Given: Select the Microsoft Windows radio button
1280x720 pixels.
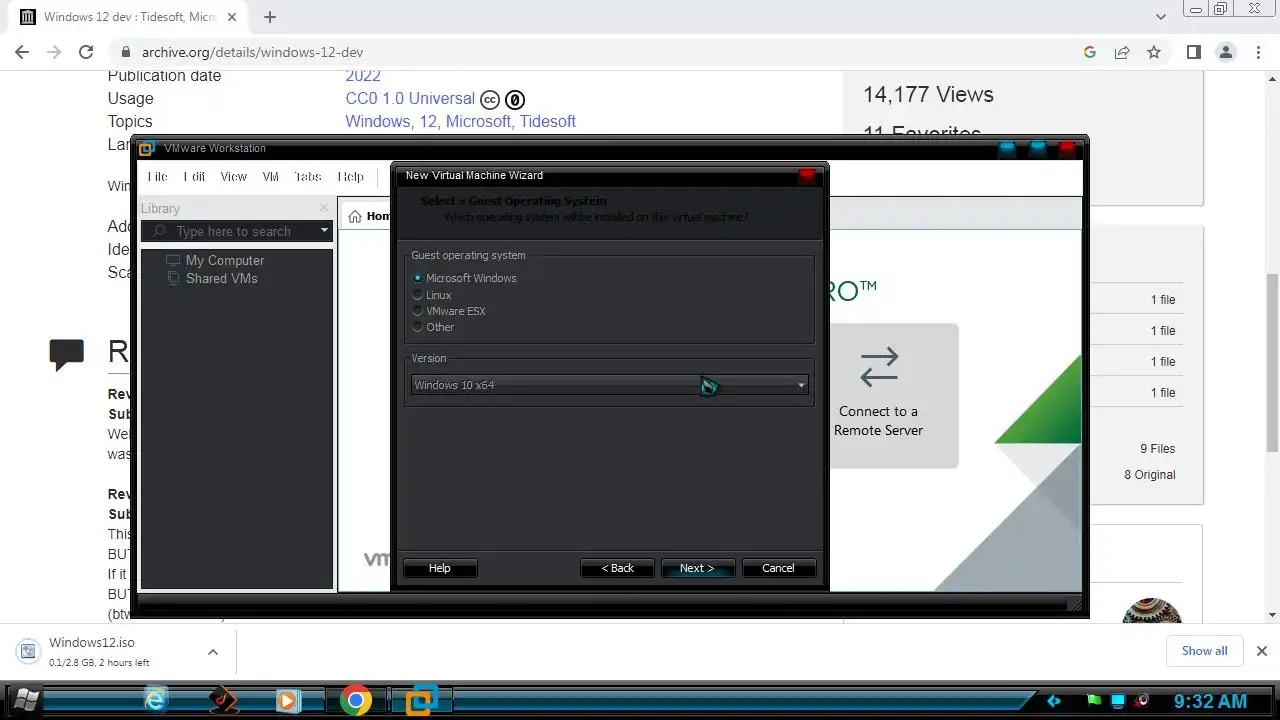Looking at the screenshot, I should 418,278.
